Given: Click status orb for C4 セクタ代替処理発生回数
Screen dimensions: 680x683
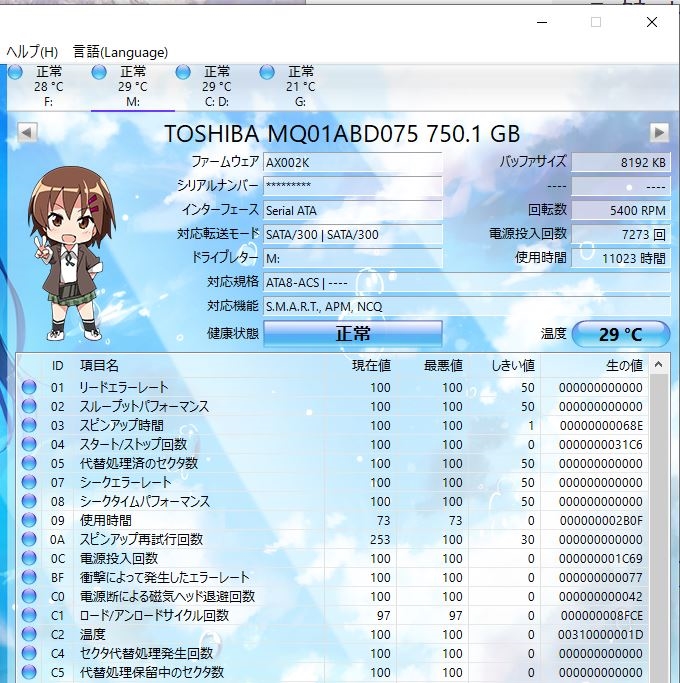Looking at the screenshot, I should (29, 653).
